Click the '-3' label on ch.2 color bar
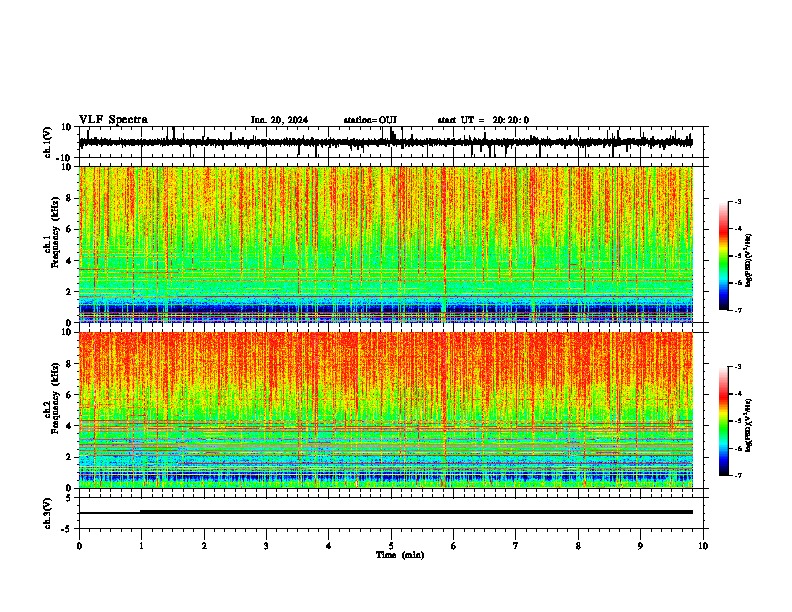This screenshot has height=612, width=792. tap(737, 367)
